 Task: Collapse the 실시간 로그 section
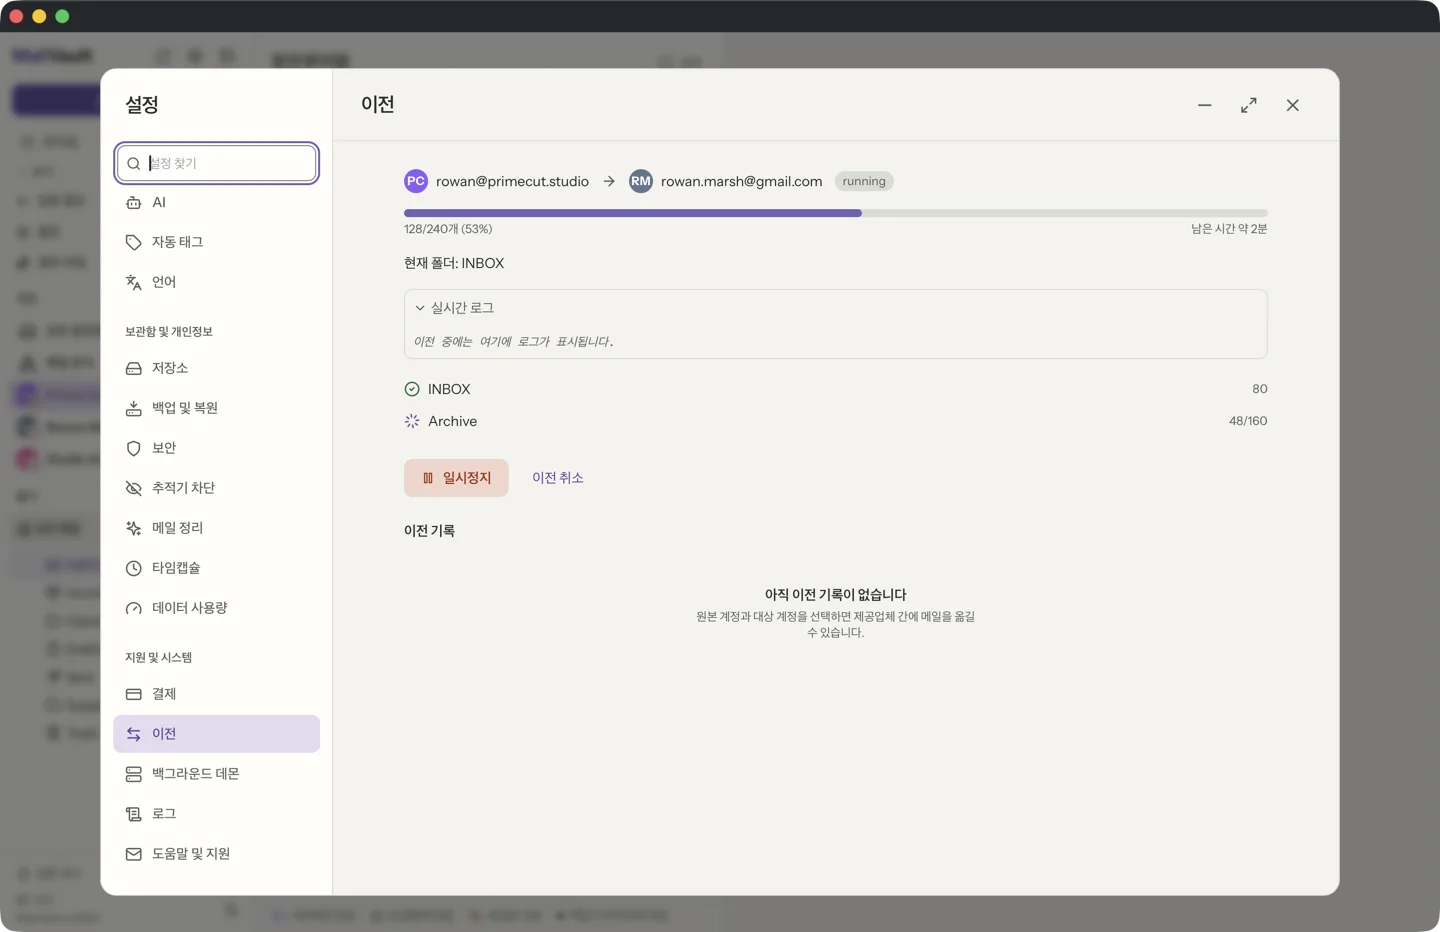pyautogui.click(x=455, y=308)
